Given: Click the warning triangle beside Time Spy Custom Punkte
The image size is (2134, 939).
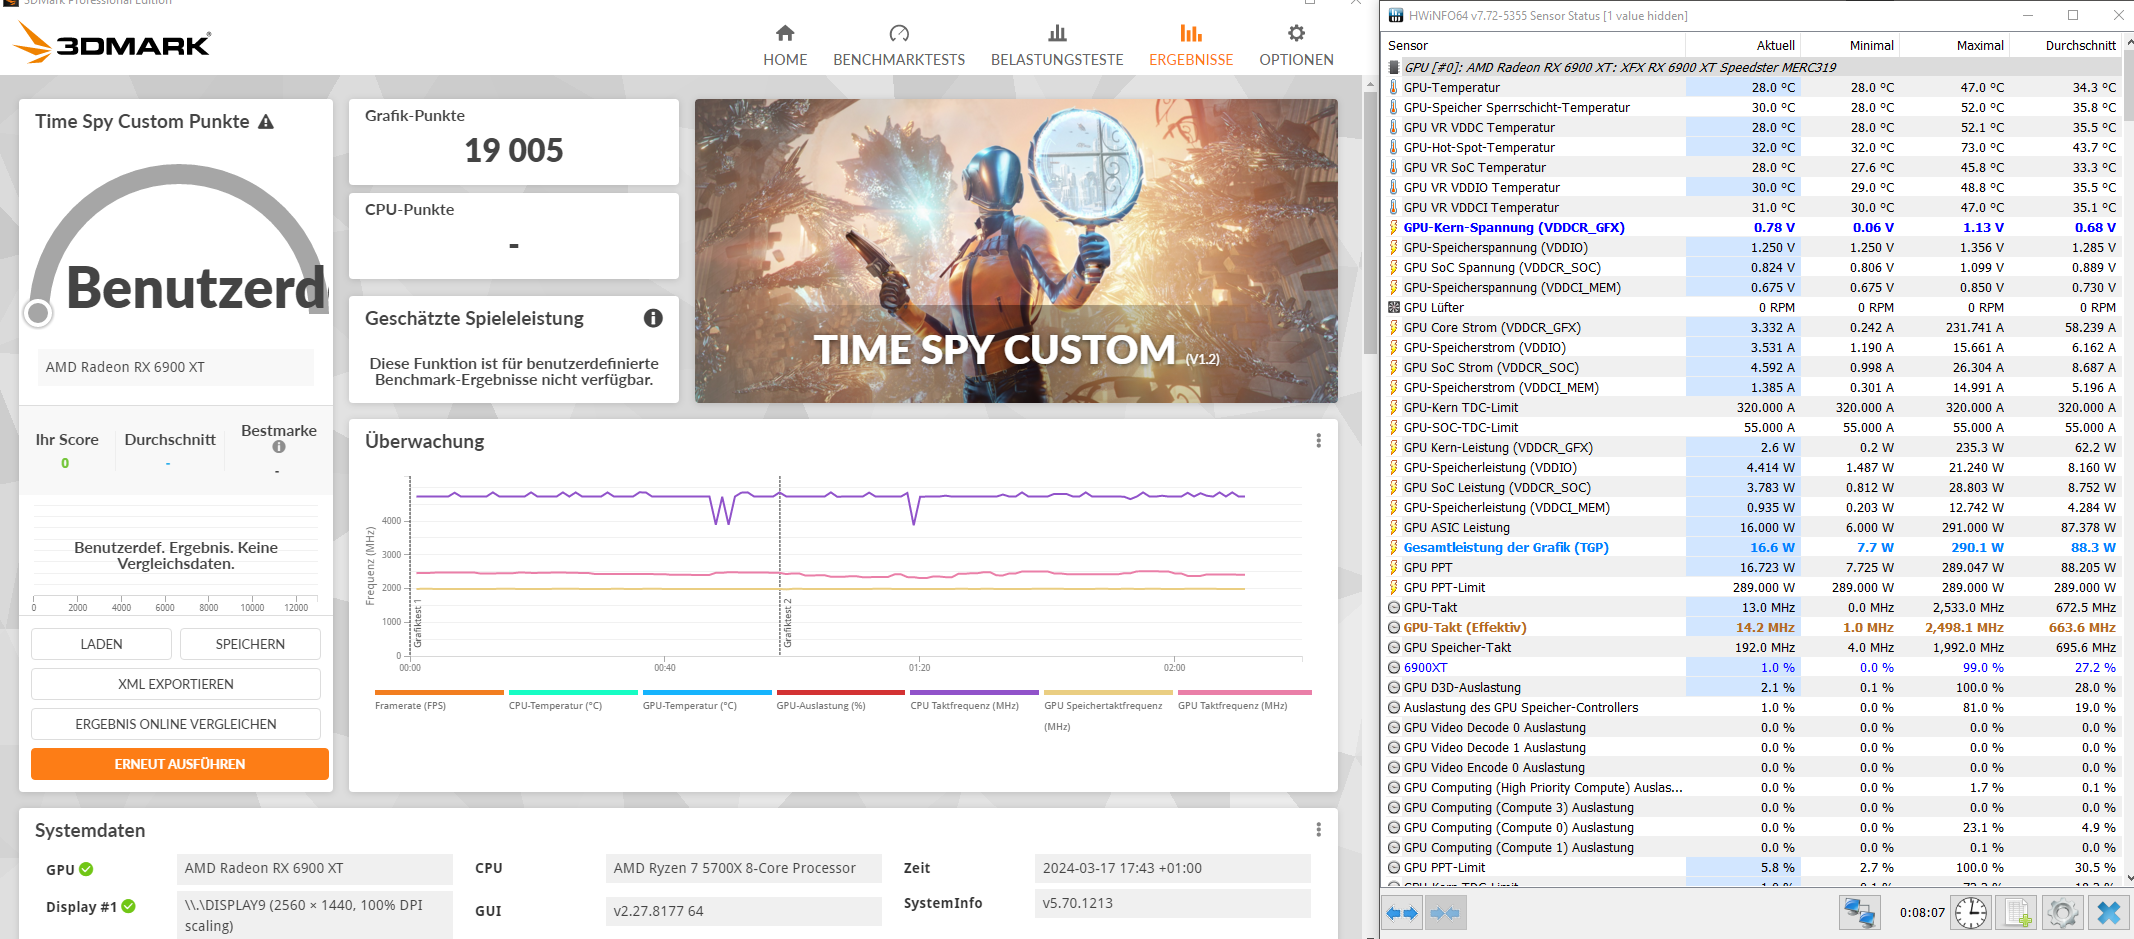Looking at the screenshot, I should coord(266,122).
